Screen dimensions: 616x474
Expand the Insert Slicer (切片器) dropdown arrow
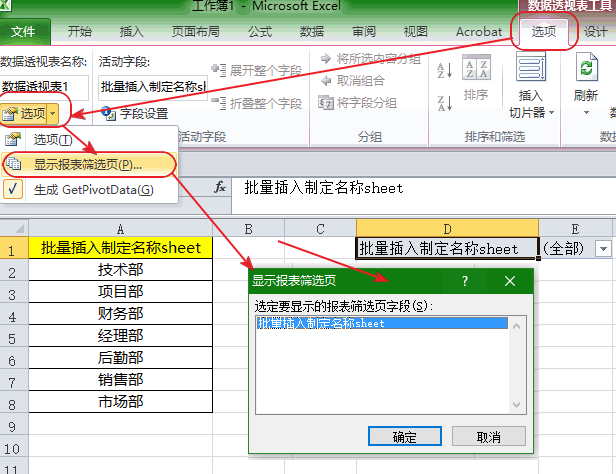550,113
